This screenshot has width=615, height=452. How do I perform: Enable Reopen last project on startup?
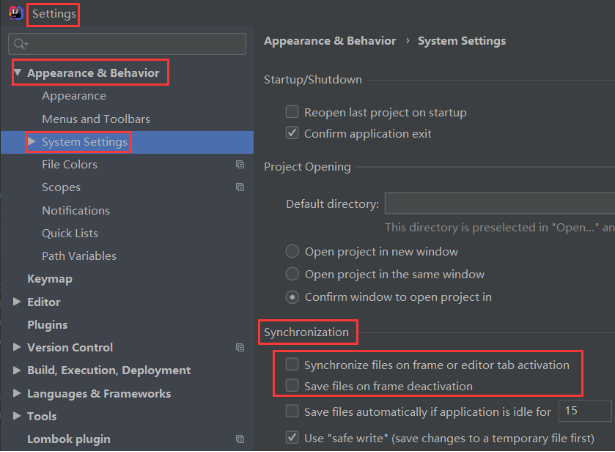[x=292, y=112]
